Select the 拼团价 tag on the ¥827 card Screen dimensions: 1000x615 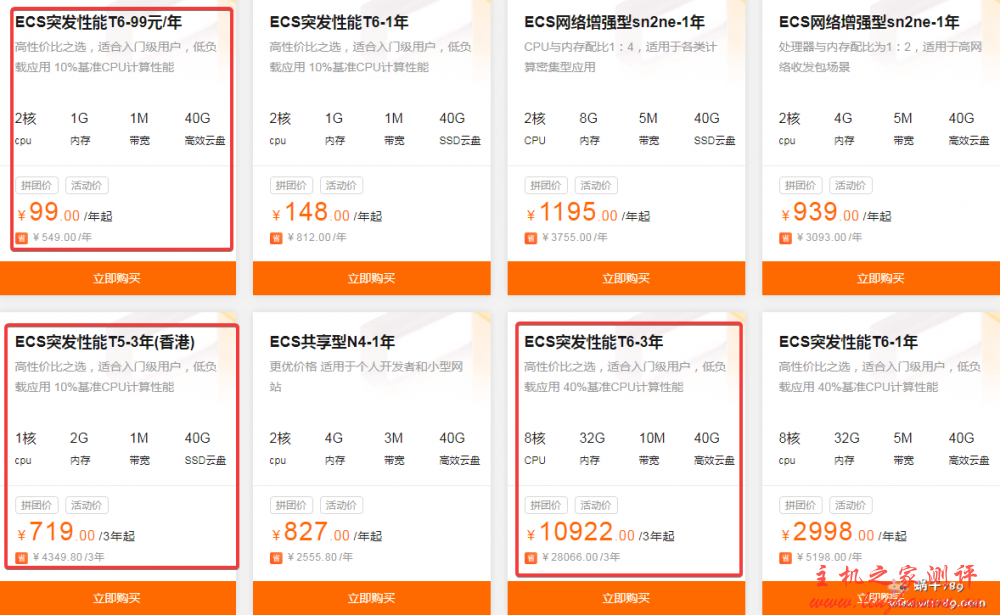click(291, 505)
